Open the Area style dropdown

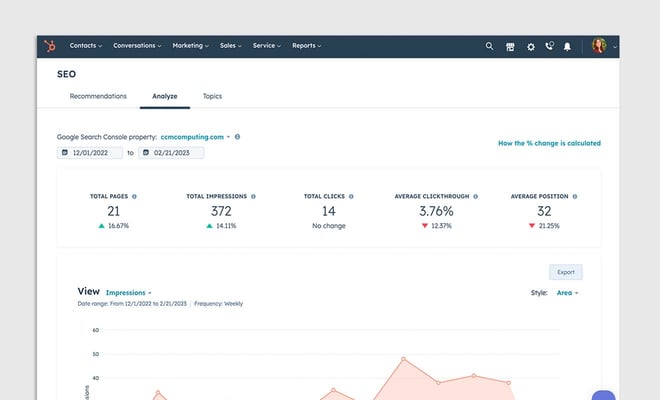pyautogui.click(x=567, y=293)
